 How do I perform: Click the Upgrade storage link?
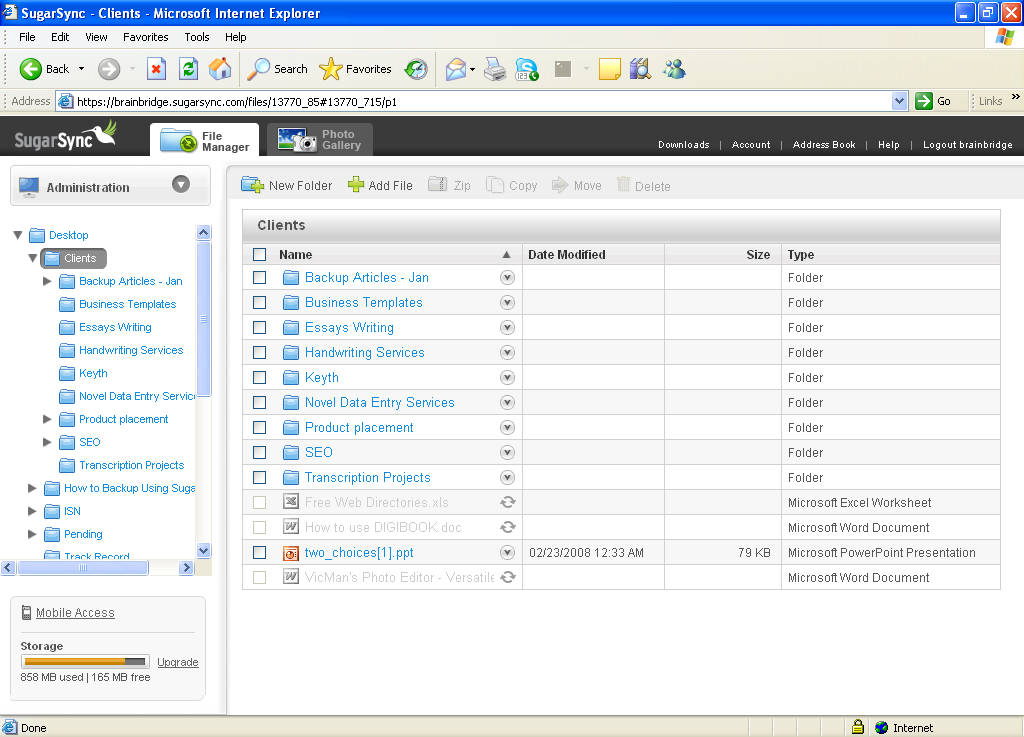178,662
